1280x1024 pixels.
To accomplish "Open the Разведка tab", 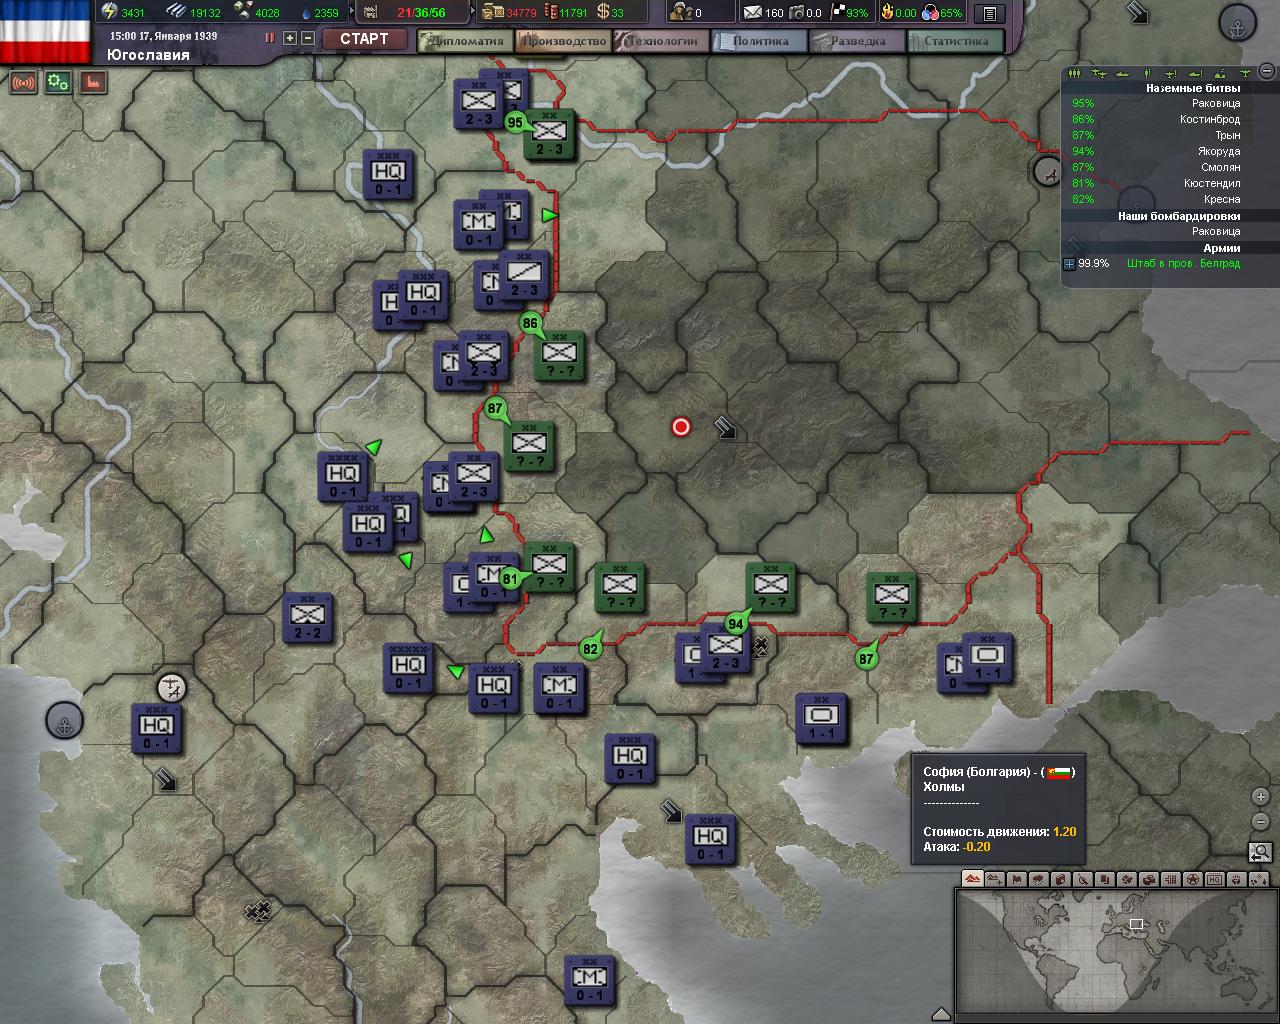I will point(857,41).
